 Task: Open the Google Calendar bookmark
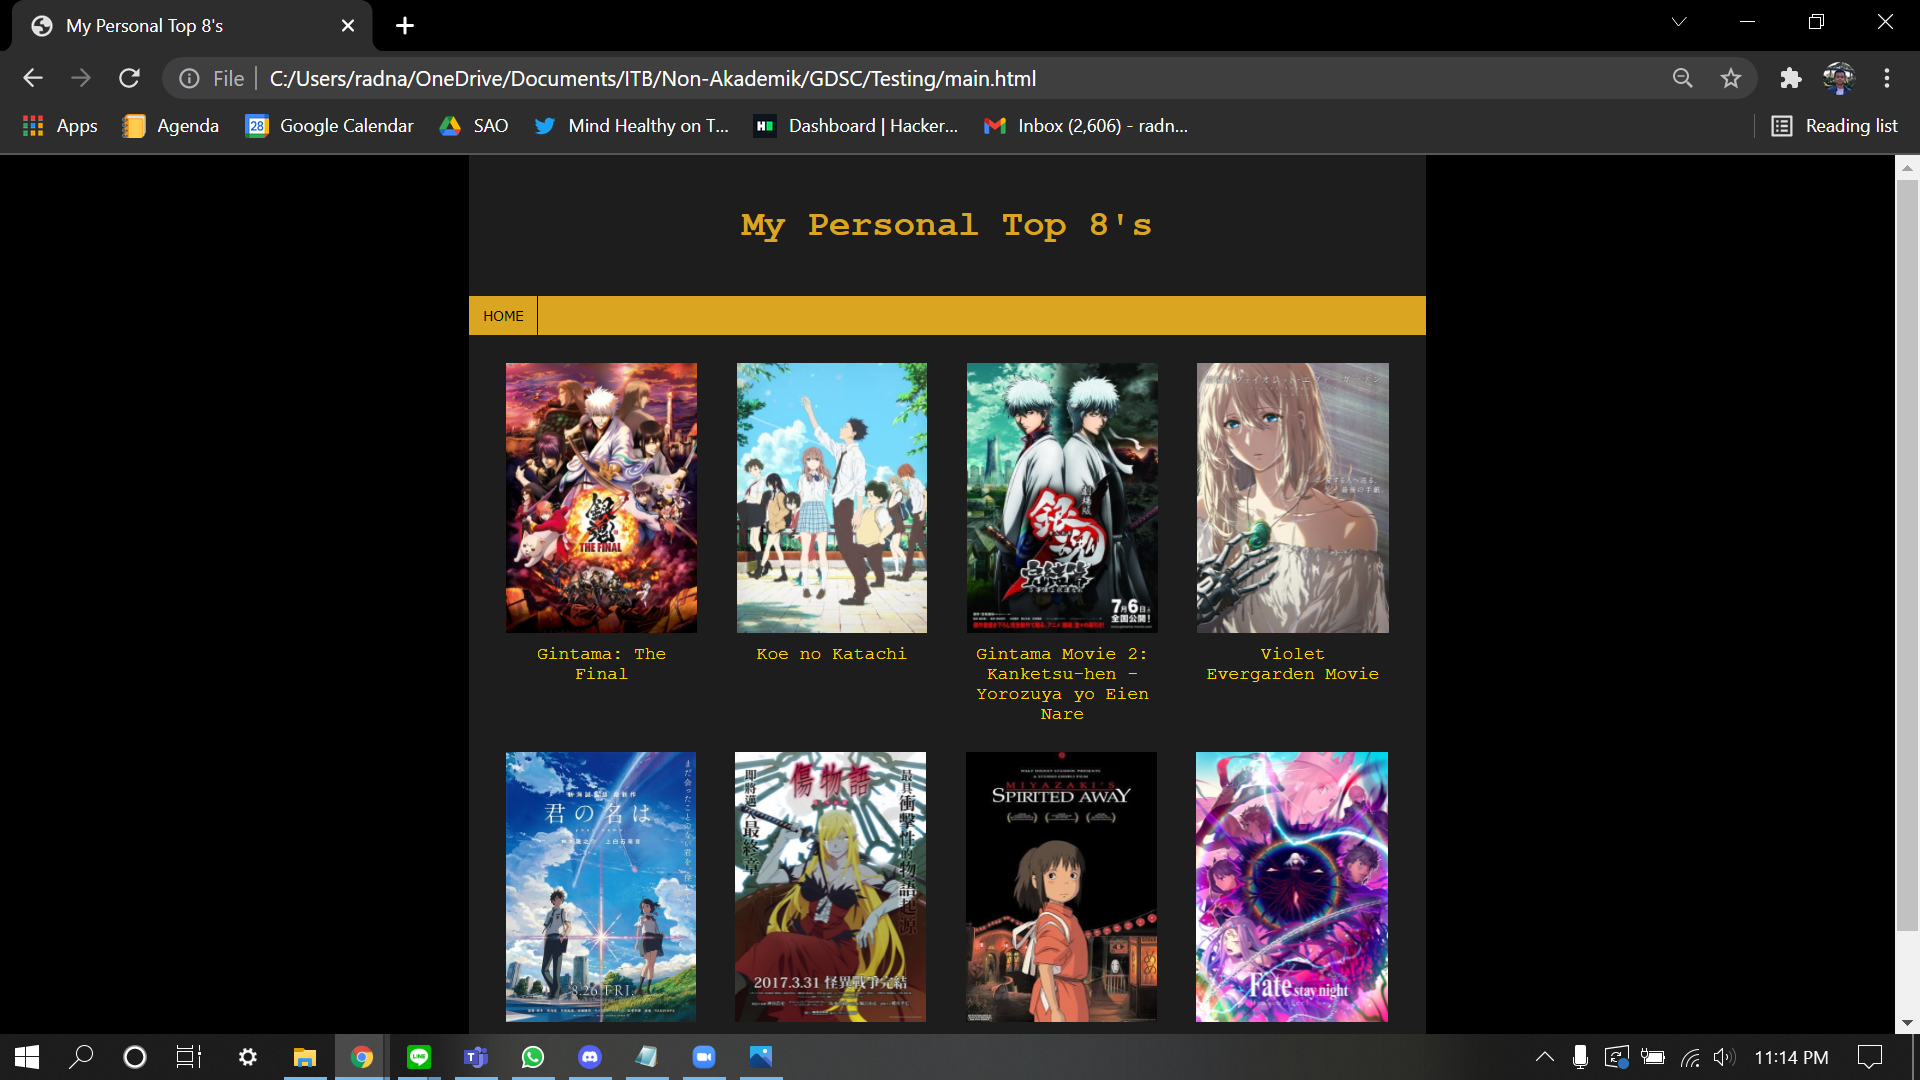[330, 126]
